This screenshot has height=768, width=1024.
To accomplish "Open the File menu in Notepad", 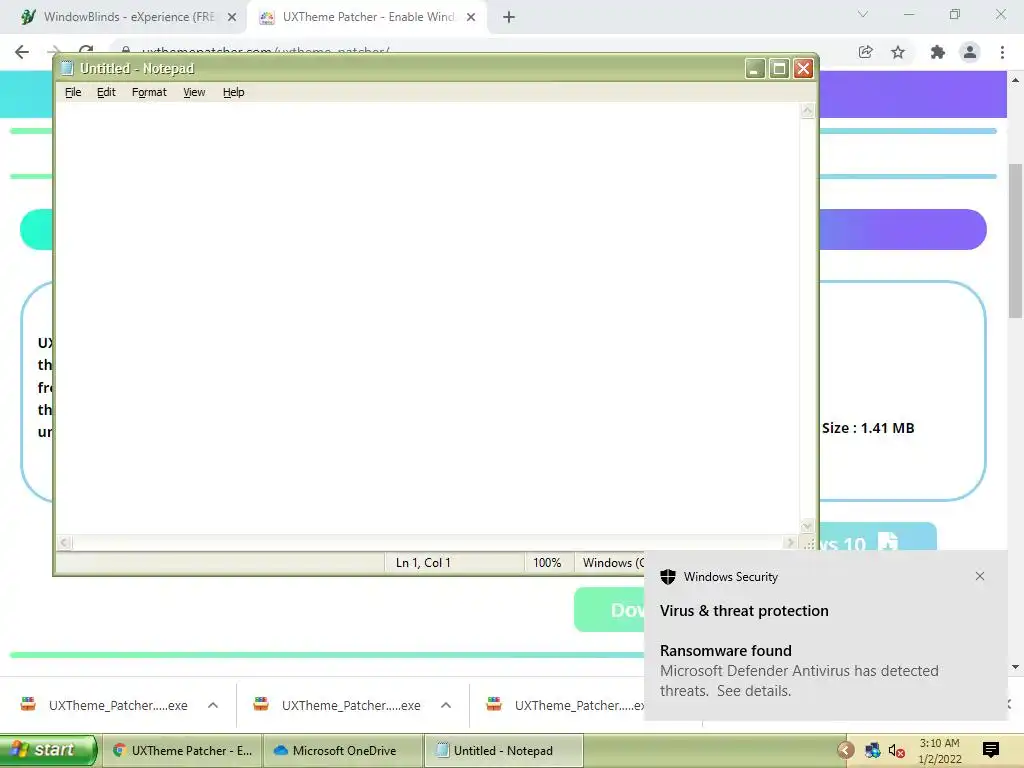I will (x=73, y=92).
